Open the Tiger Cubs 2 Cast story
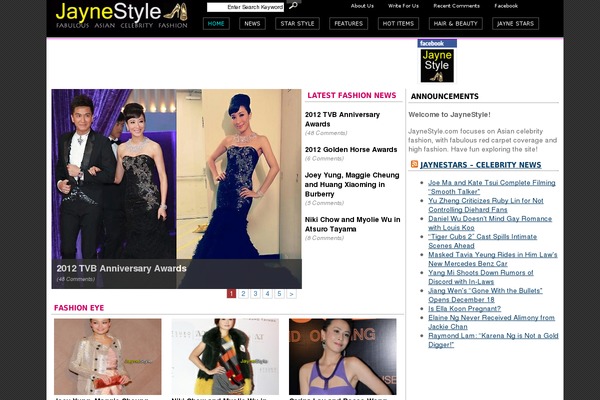600x400 pixels. click(x=482, y=241)
